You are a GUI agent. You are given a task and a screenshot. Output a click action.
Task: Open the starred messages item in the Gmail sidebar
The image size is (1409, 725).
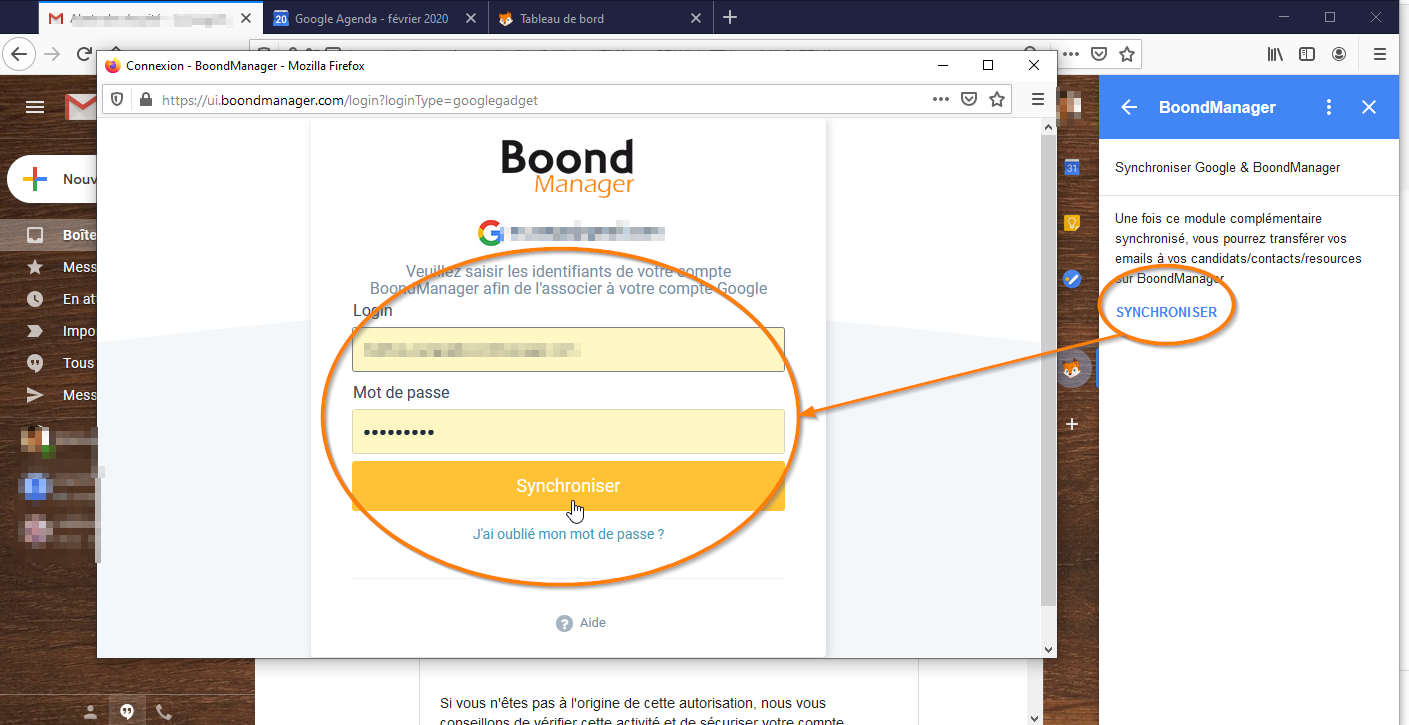point(50,267)
